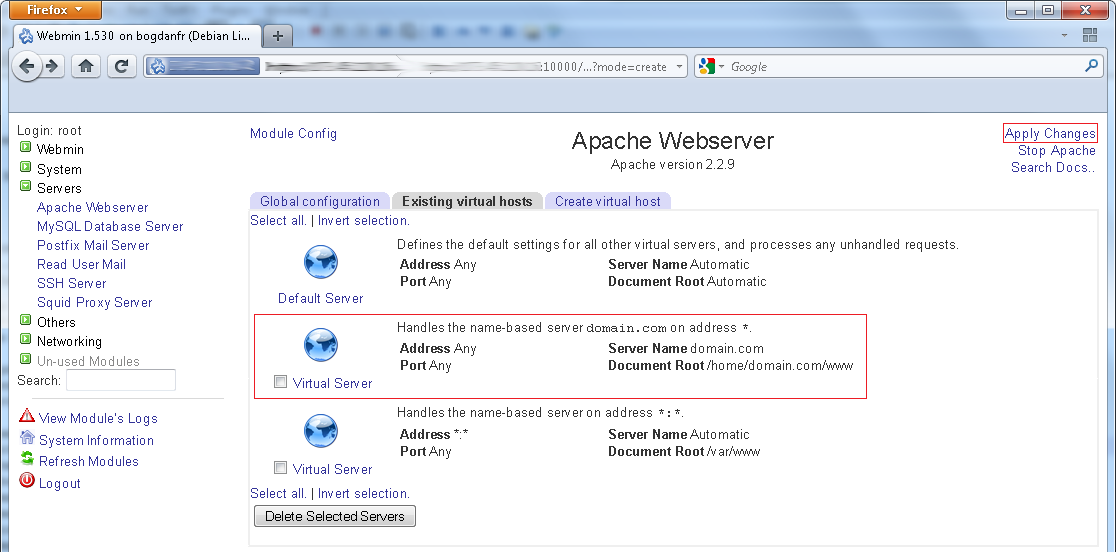This screenshot has height=552, width=1119.
Task: Tick the checkbox for /var/www Virtual Server
Action: point(281,468)
